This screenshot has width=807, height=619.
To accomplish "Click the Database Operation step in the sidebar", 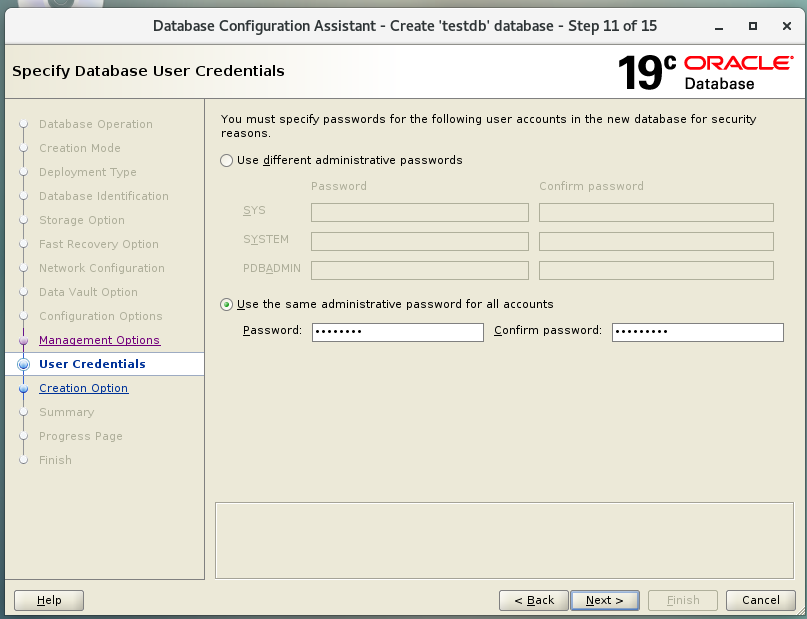I will pyautogui.click(x=96, y=124).
